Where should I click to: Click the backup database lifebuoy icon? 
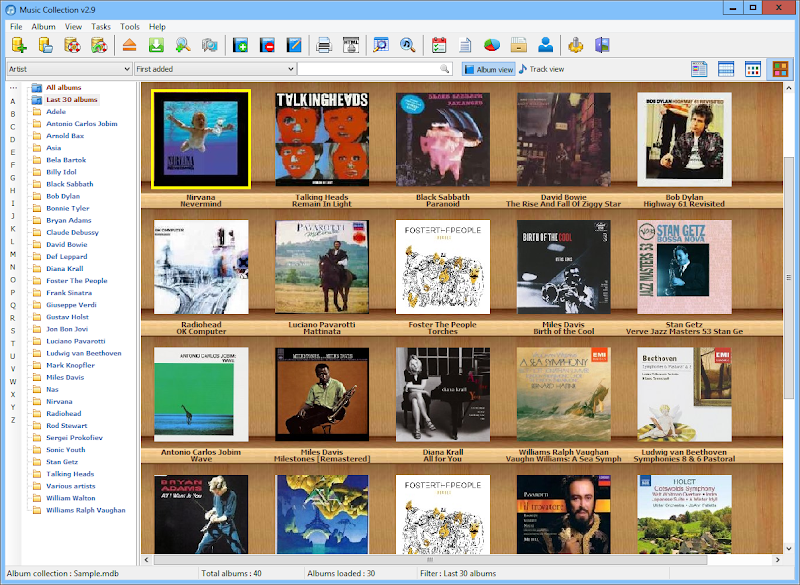click(x=72, y=45)
